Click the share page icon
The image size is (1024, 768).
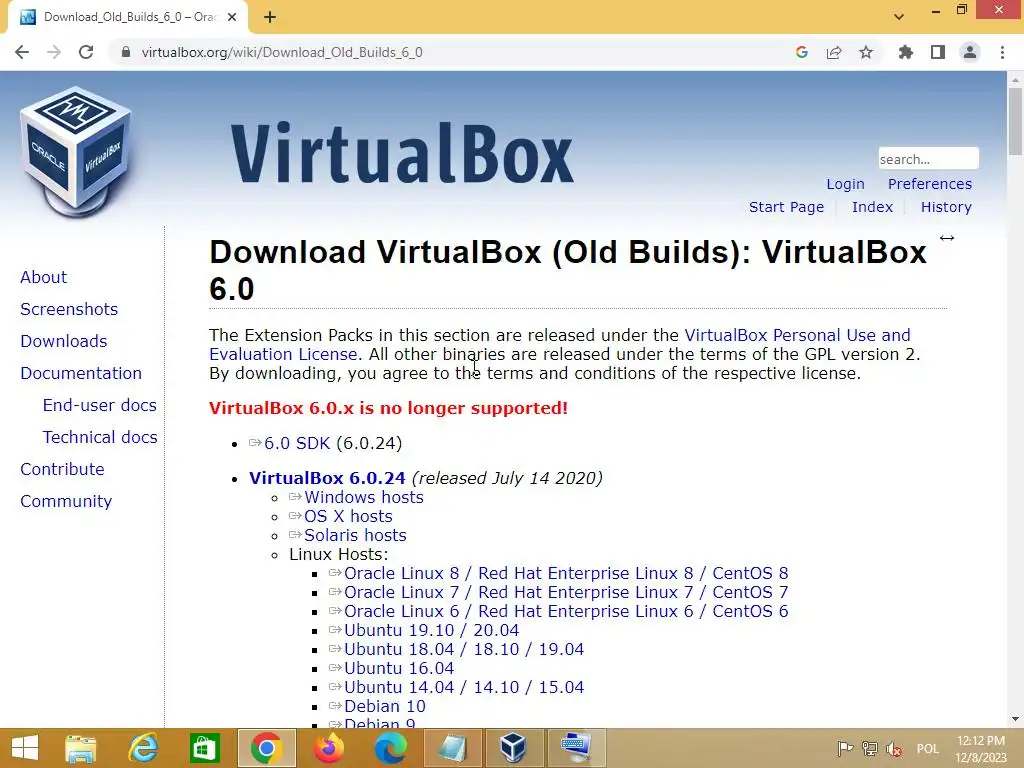[x=834, y=52]
